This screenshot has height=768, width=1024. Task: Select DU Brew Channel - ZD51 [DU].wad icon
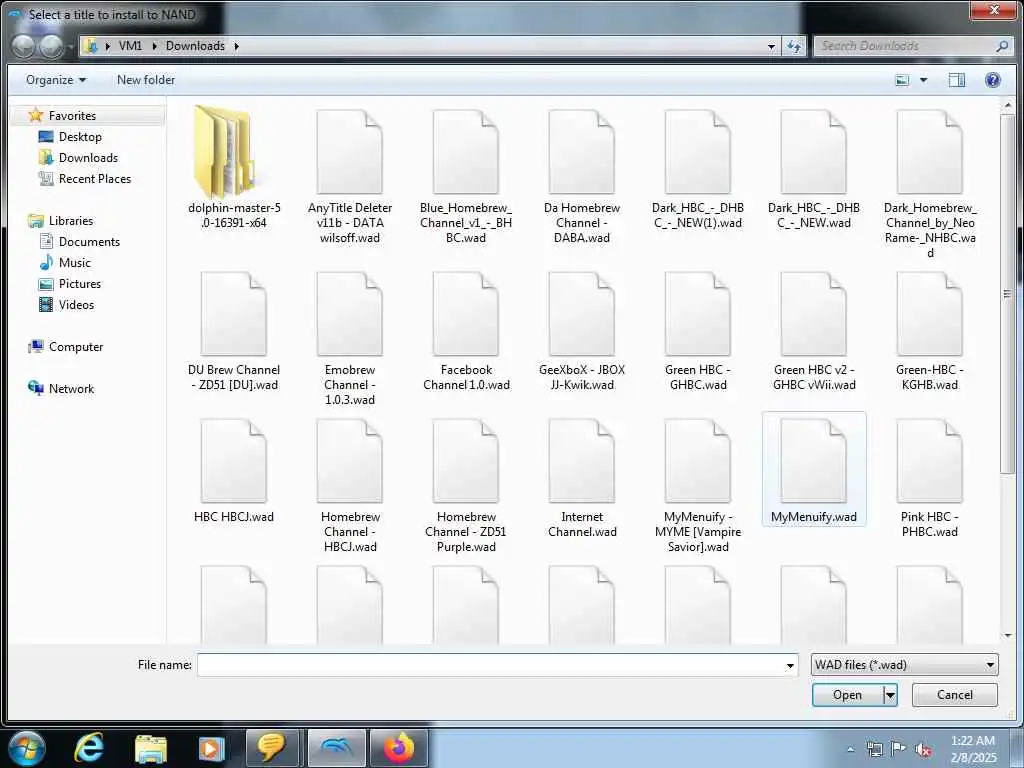(234, 313)
